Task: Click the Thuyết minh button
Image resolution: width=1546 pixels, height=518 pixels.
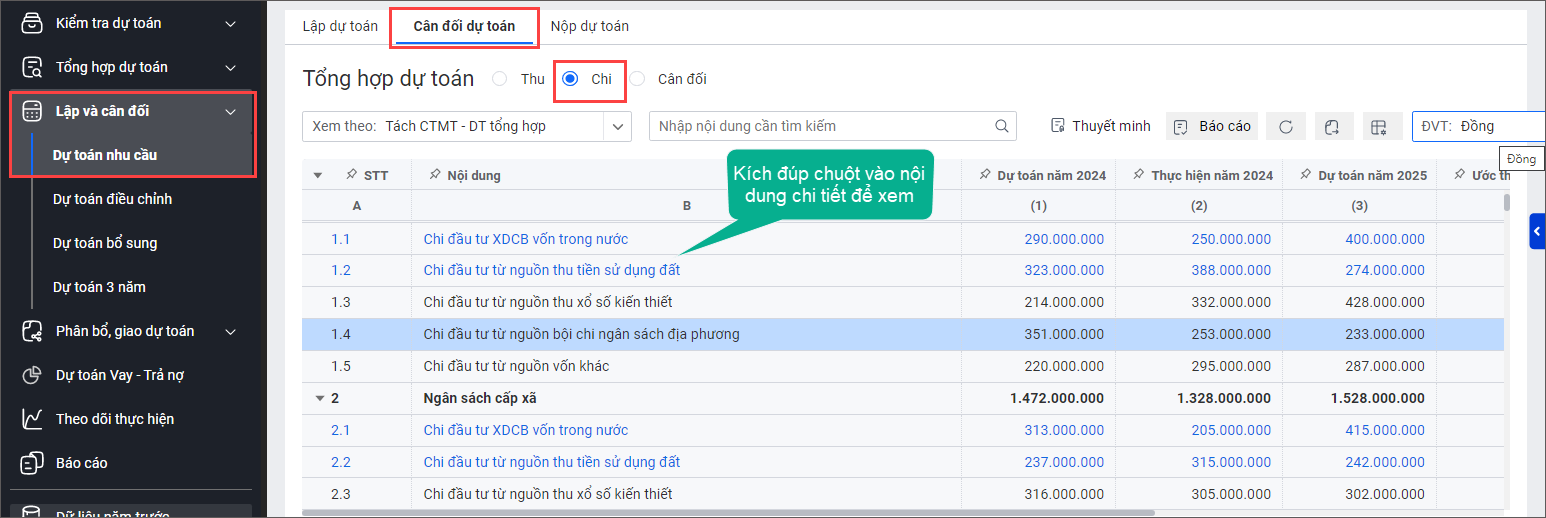Action: 1101,126
